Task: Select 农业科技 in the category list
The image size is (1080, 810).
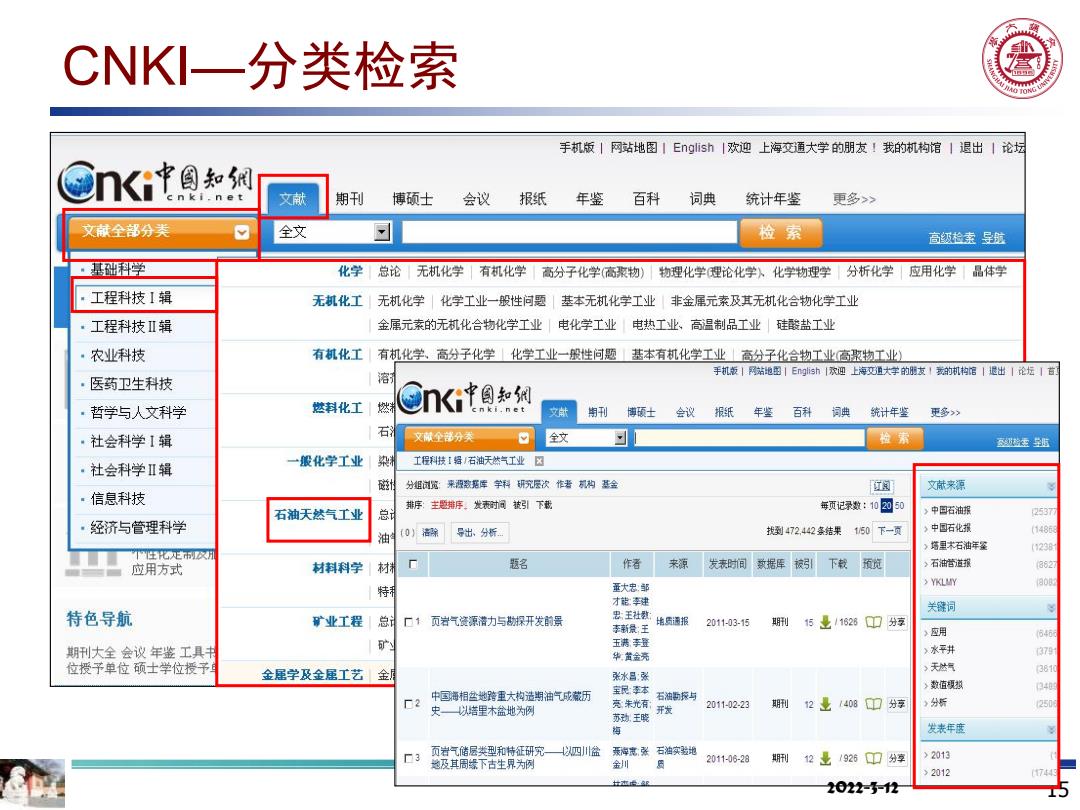Action: pyautogui.click(x=118, y=355)
